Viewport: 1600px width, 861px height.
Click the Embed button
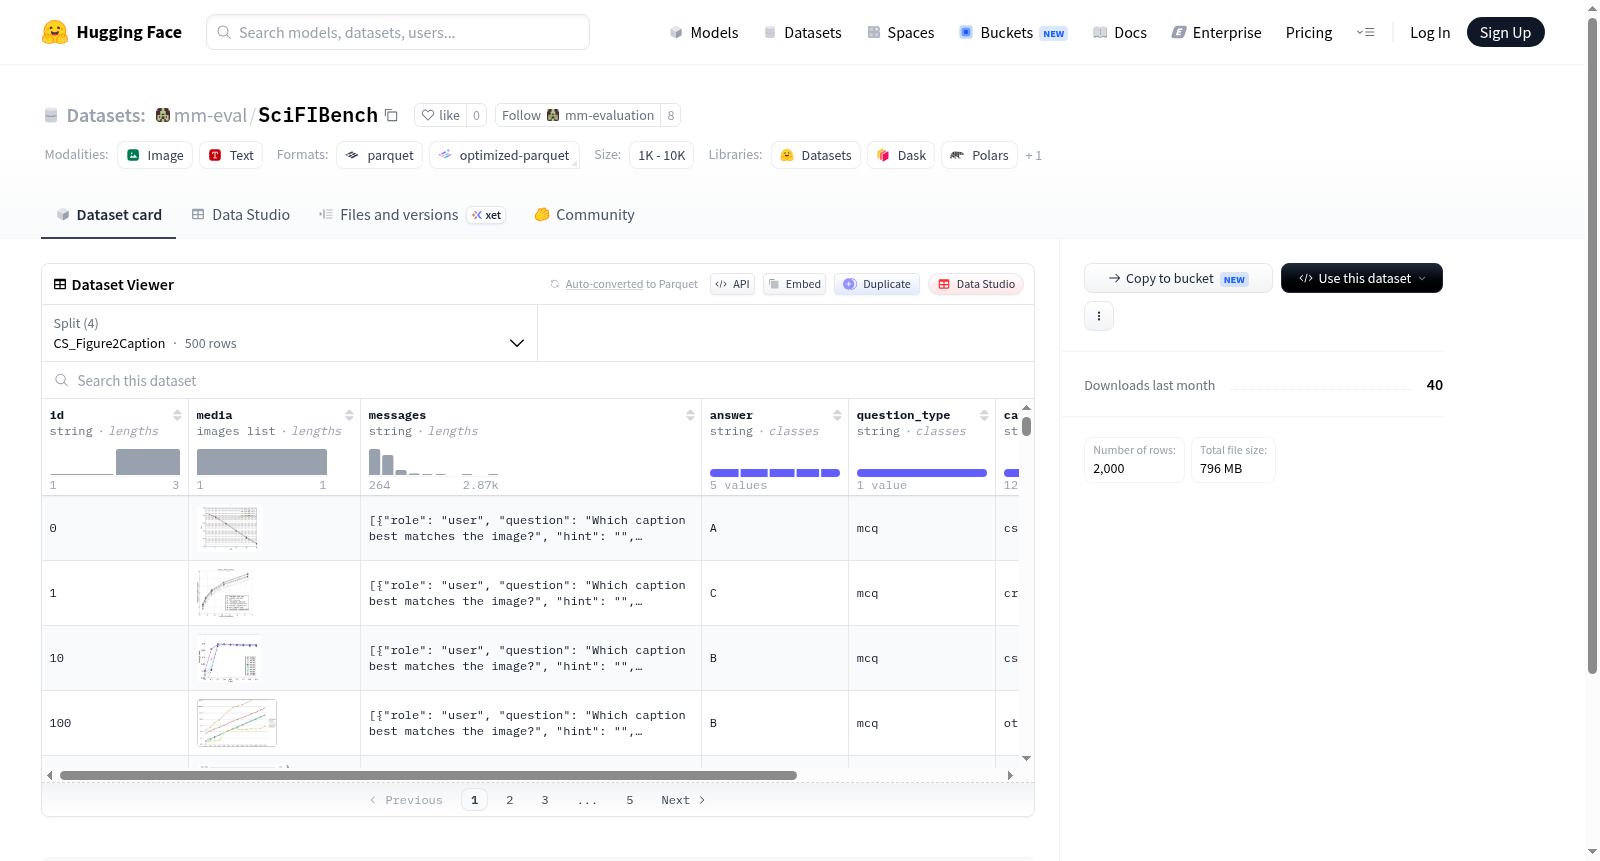(795, 284)
